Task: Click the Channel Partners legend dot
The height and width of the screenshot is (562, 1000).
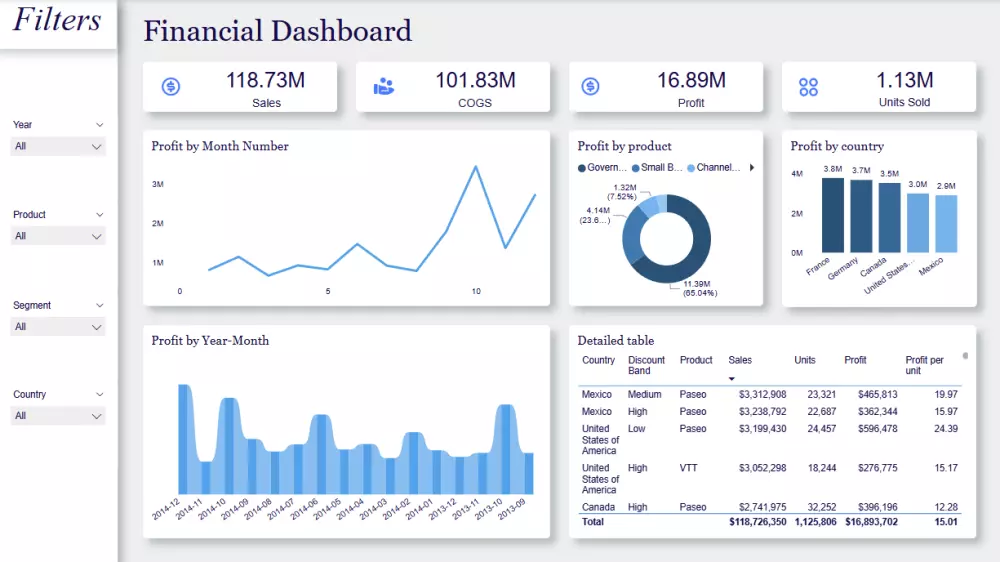Action: click(691, 168)
